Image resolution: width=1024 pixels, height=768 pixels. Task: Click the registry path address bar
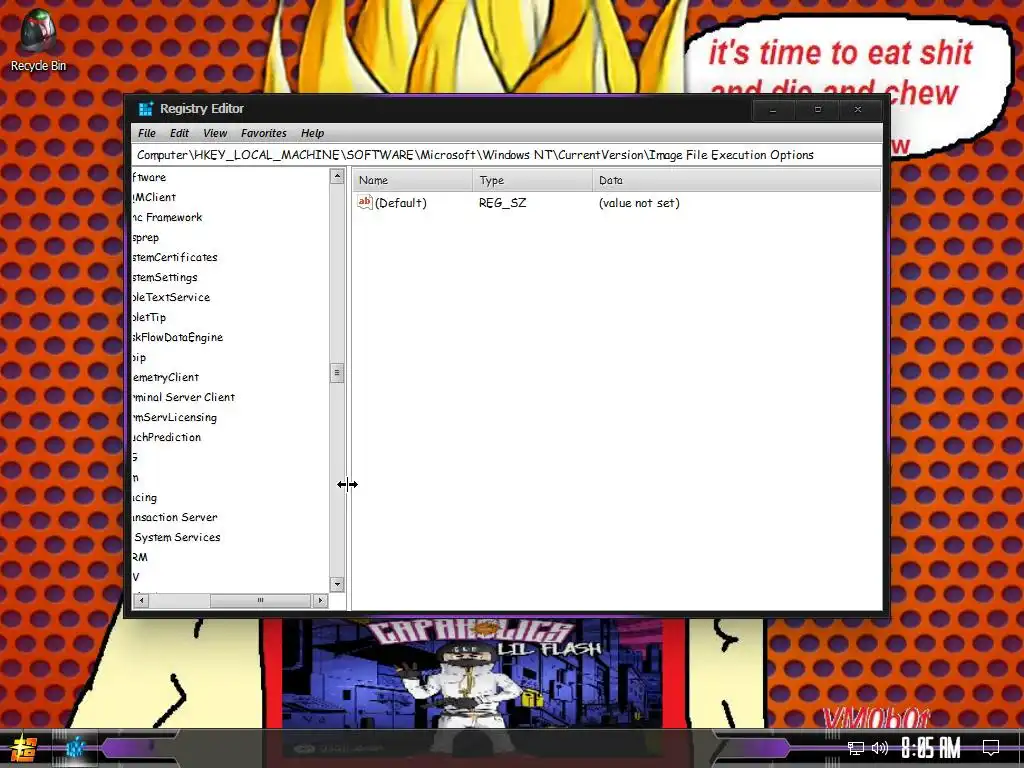tap(506, 155)
